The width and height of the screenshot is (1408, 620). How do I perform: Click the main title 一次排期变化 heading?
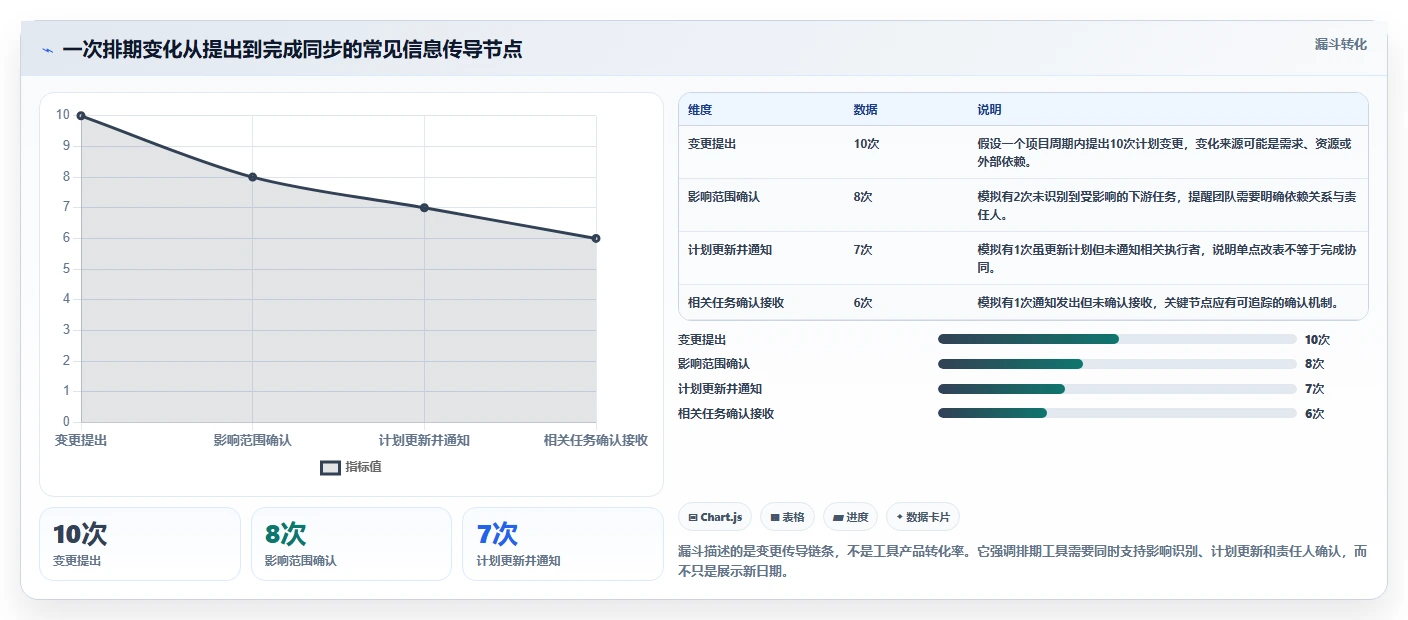[x=292, y=49]
